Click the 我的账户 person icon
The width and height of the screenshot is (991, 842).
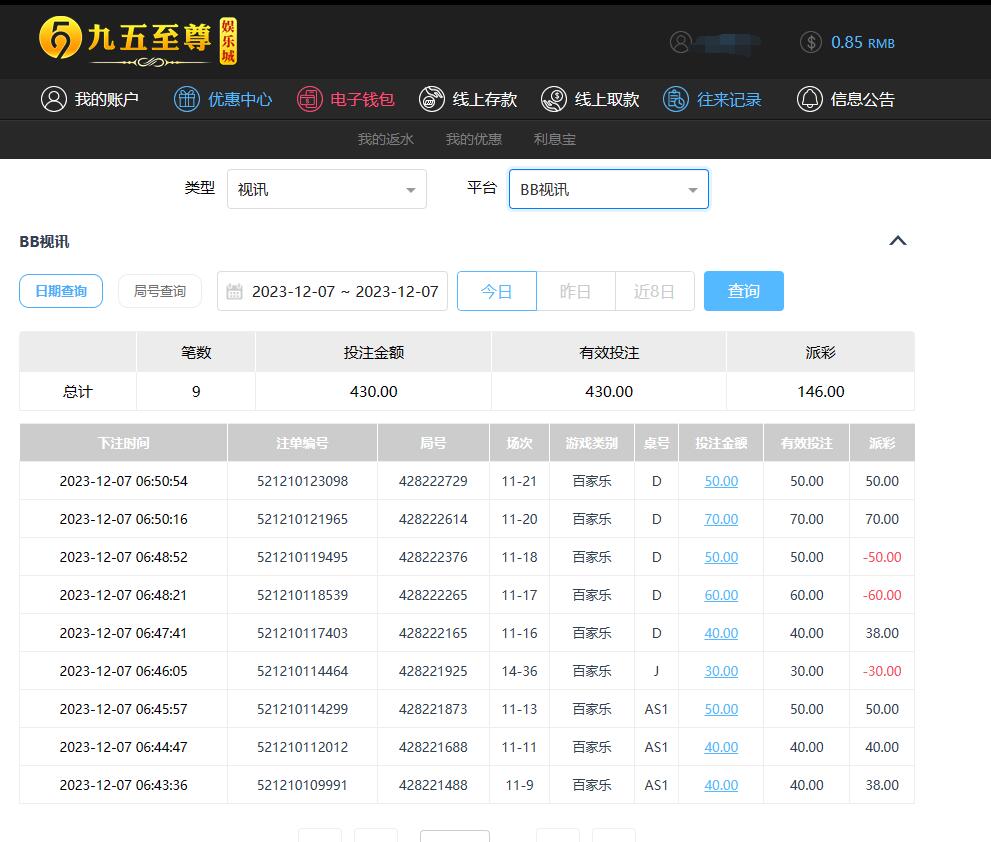click(54, 99)
